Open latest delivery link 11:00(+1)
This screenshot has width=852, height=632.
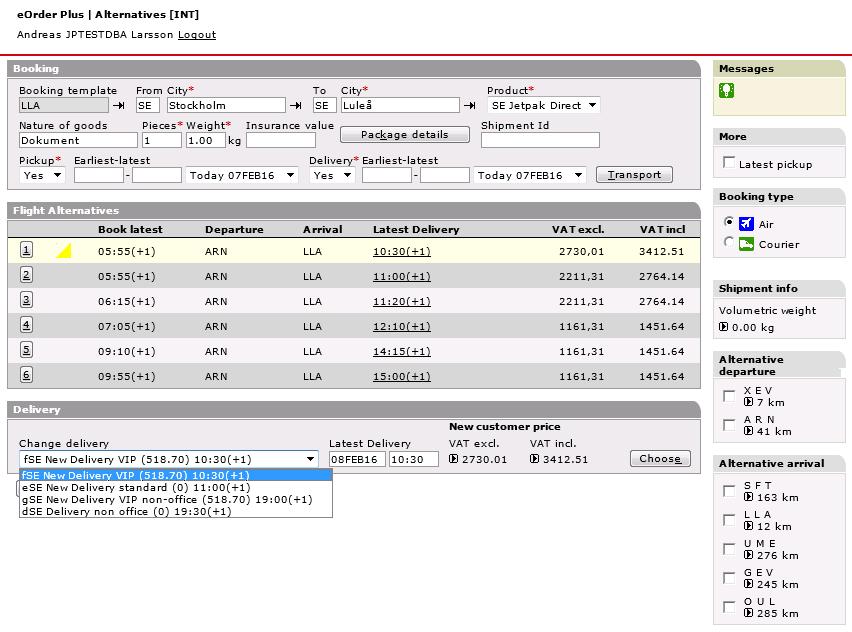(402, 277)
